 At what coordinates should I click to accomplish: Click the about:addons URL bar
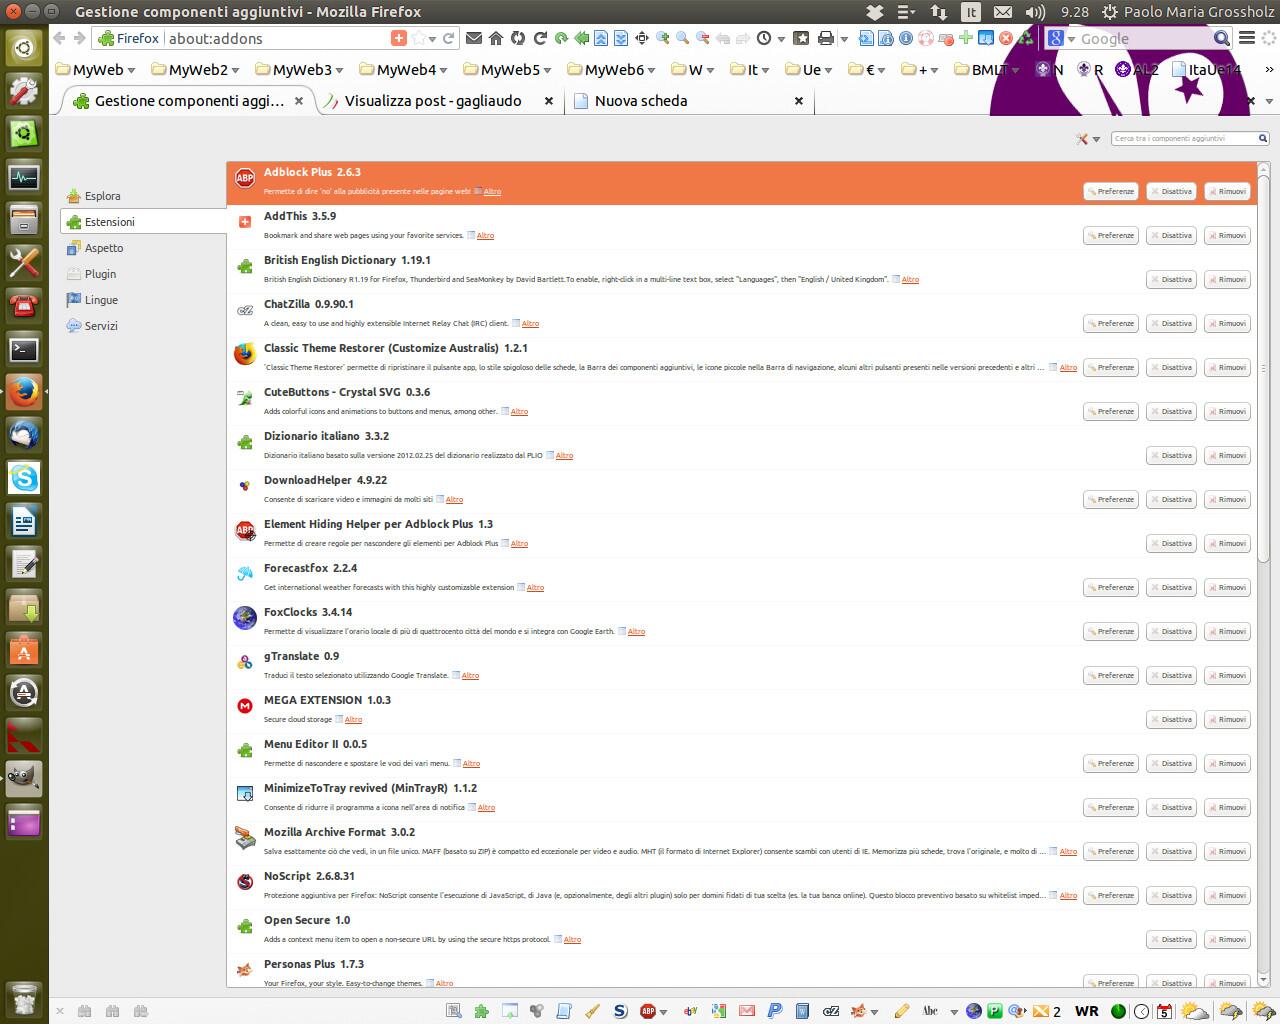click(x=277, y=38)
